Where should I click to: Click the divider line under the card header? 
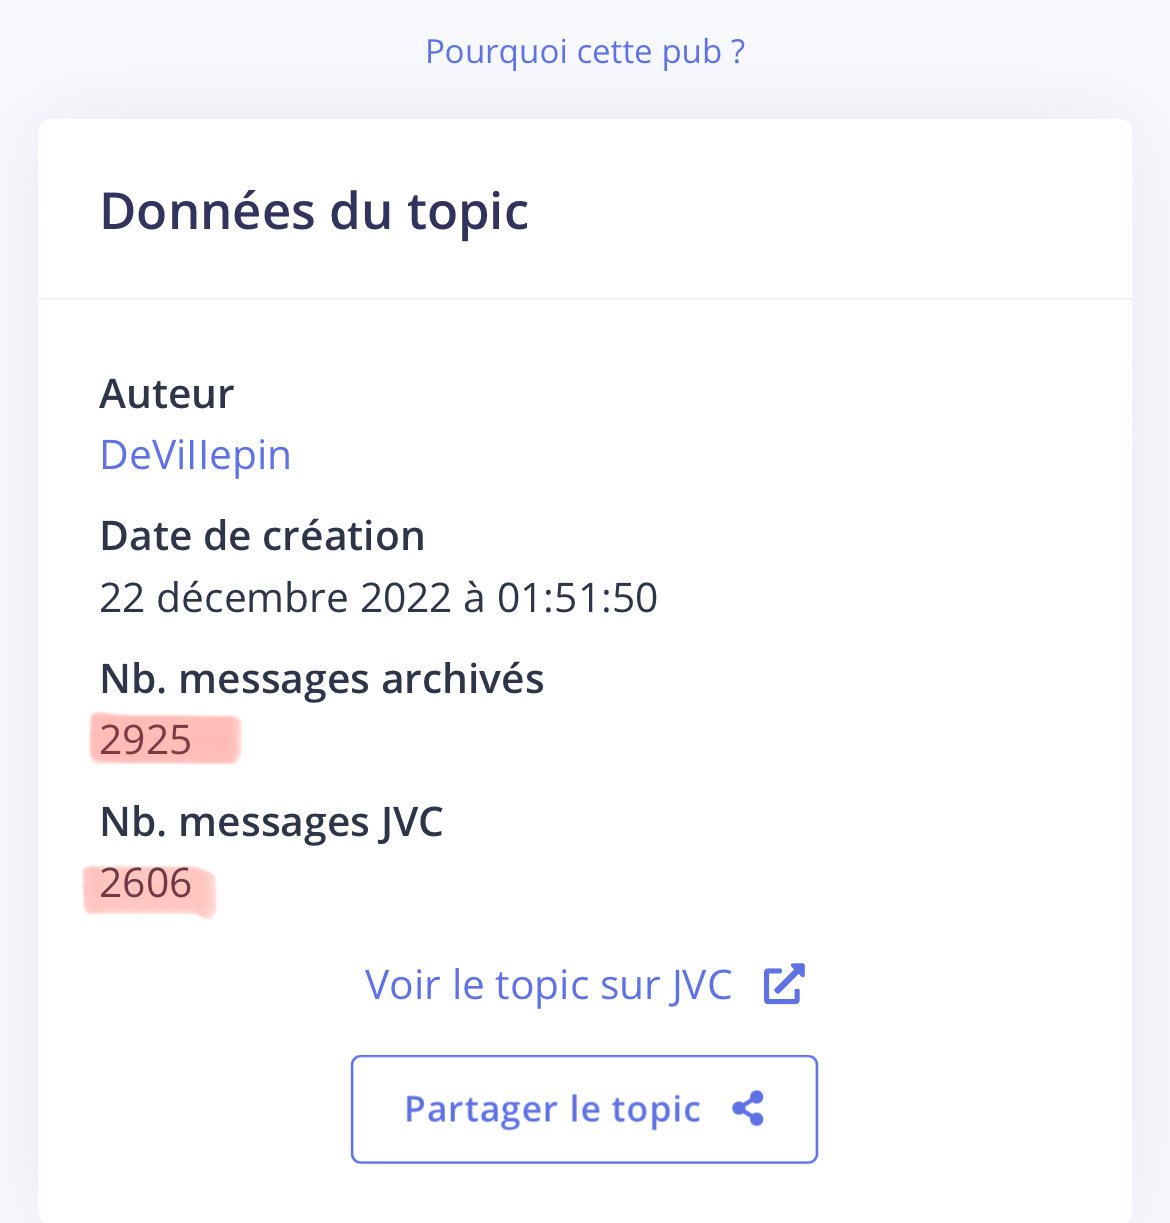pos(585,298)
